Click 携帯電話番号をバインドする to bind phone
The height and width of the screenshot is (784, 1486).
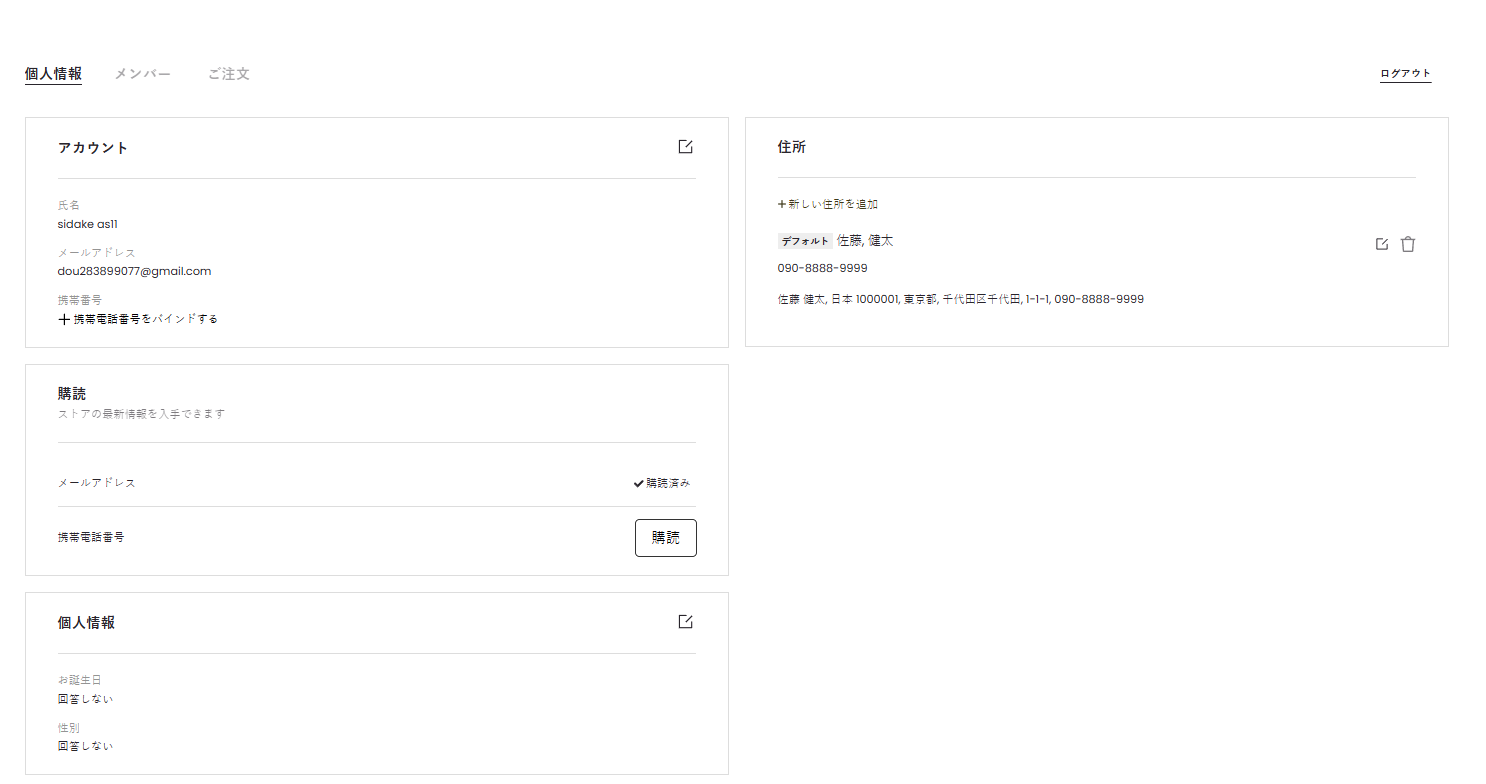click(138, 319)
